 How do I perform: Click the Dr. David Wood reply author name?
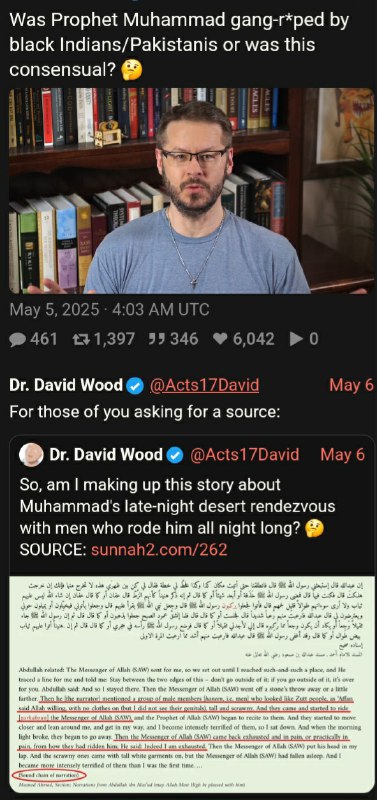tap(66, 386)
